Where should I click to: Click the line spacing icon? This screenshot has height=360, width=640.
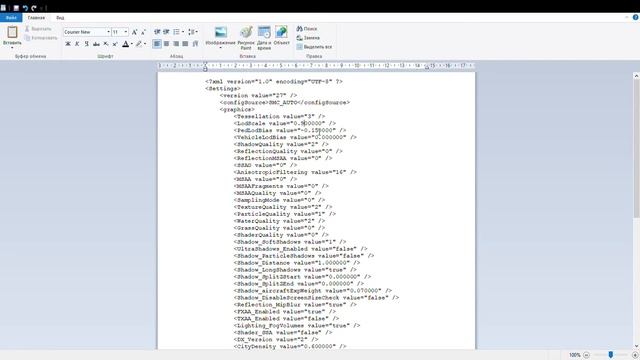pyautogui.click(x=191, y=32)
